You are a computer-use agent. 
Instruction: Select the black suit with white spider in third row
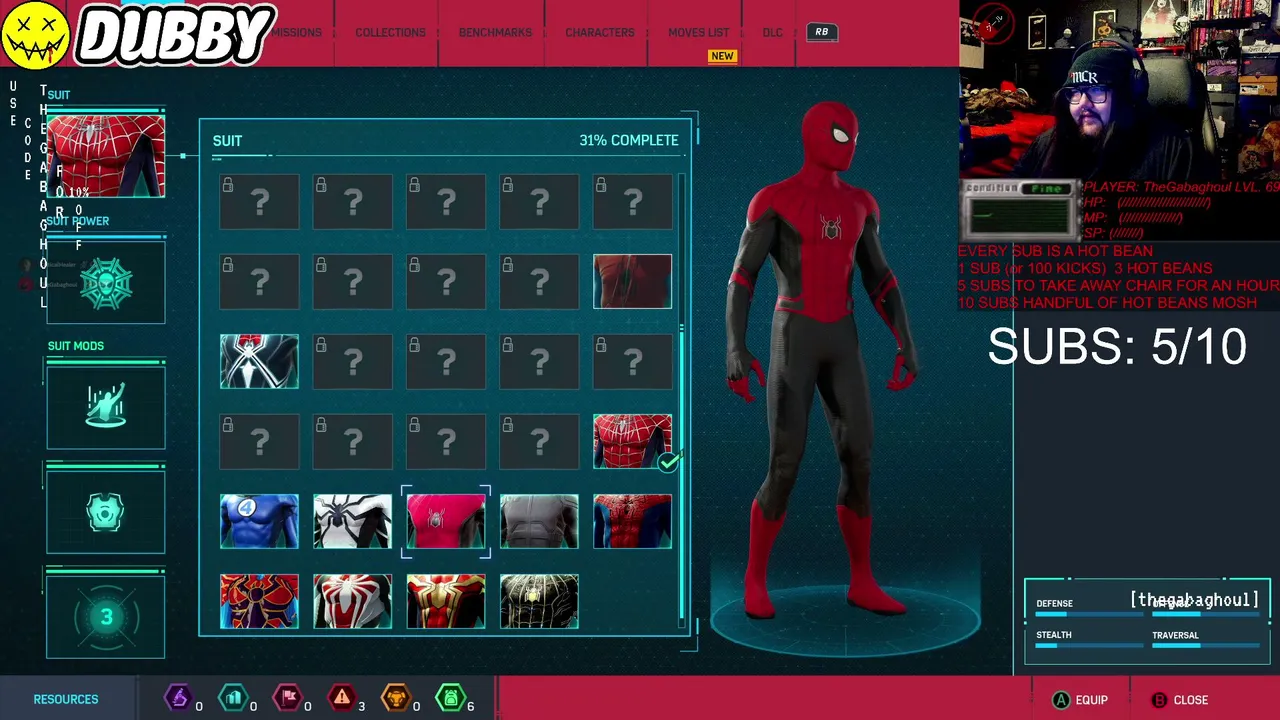[x=259, y=361]
